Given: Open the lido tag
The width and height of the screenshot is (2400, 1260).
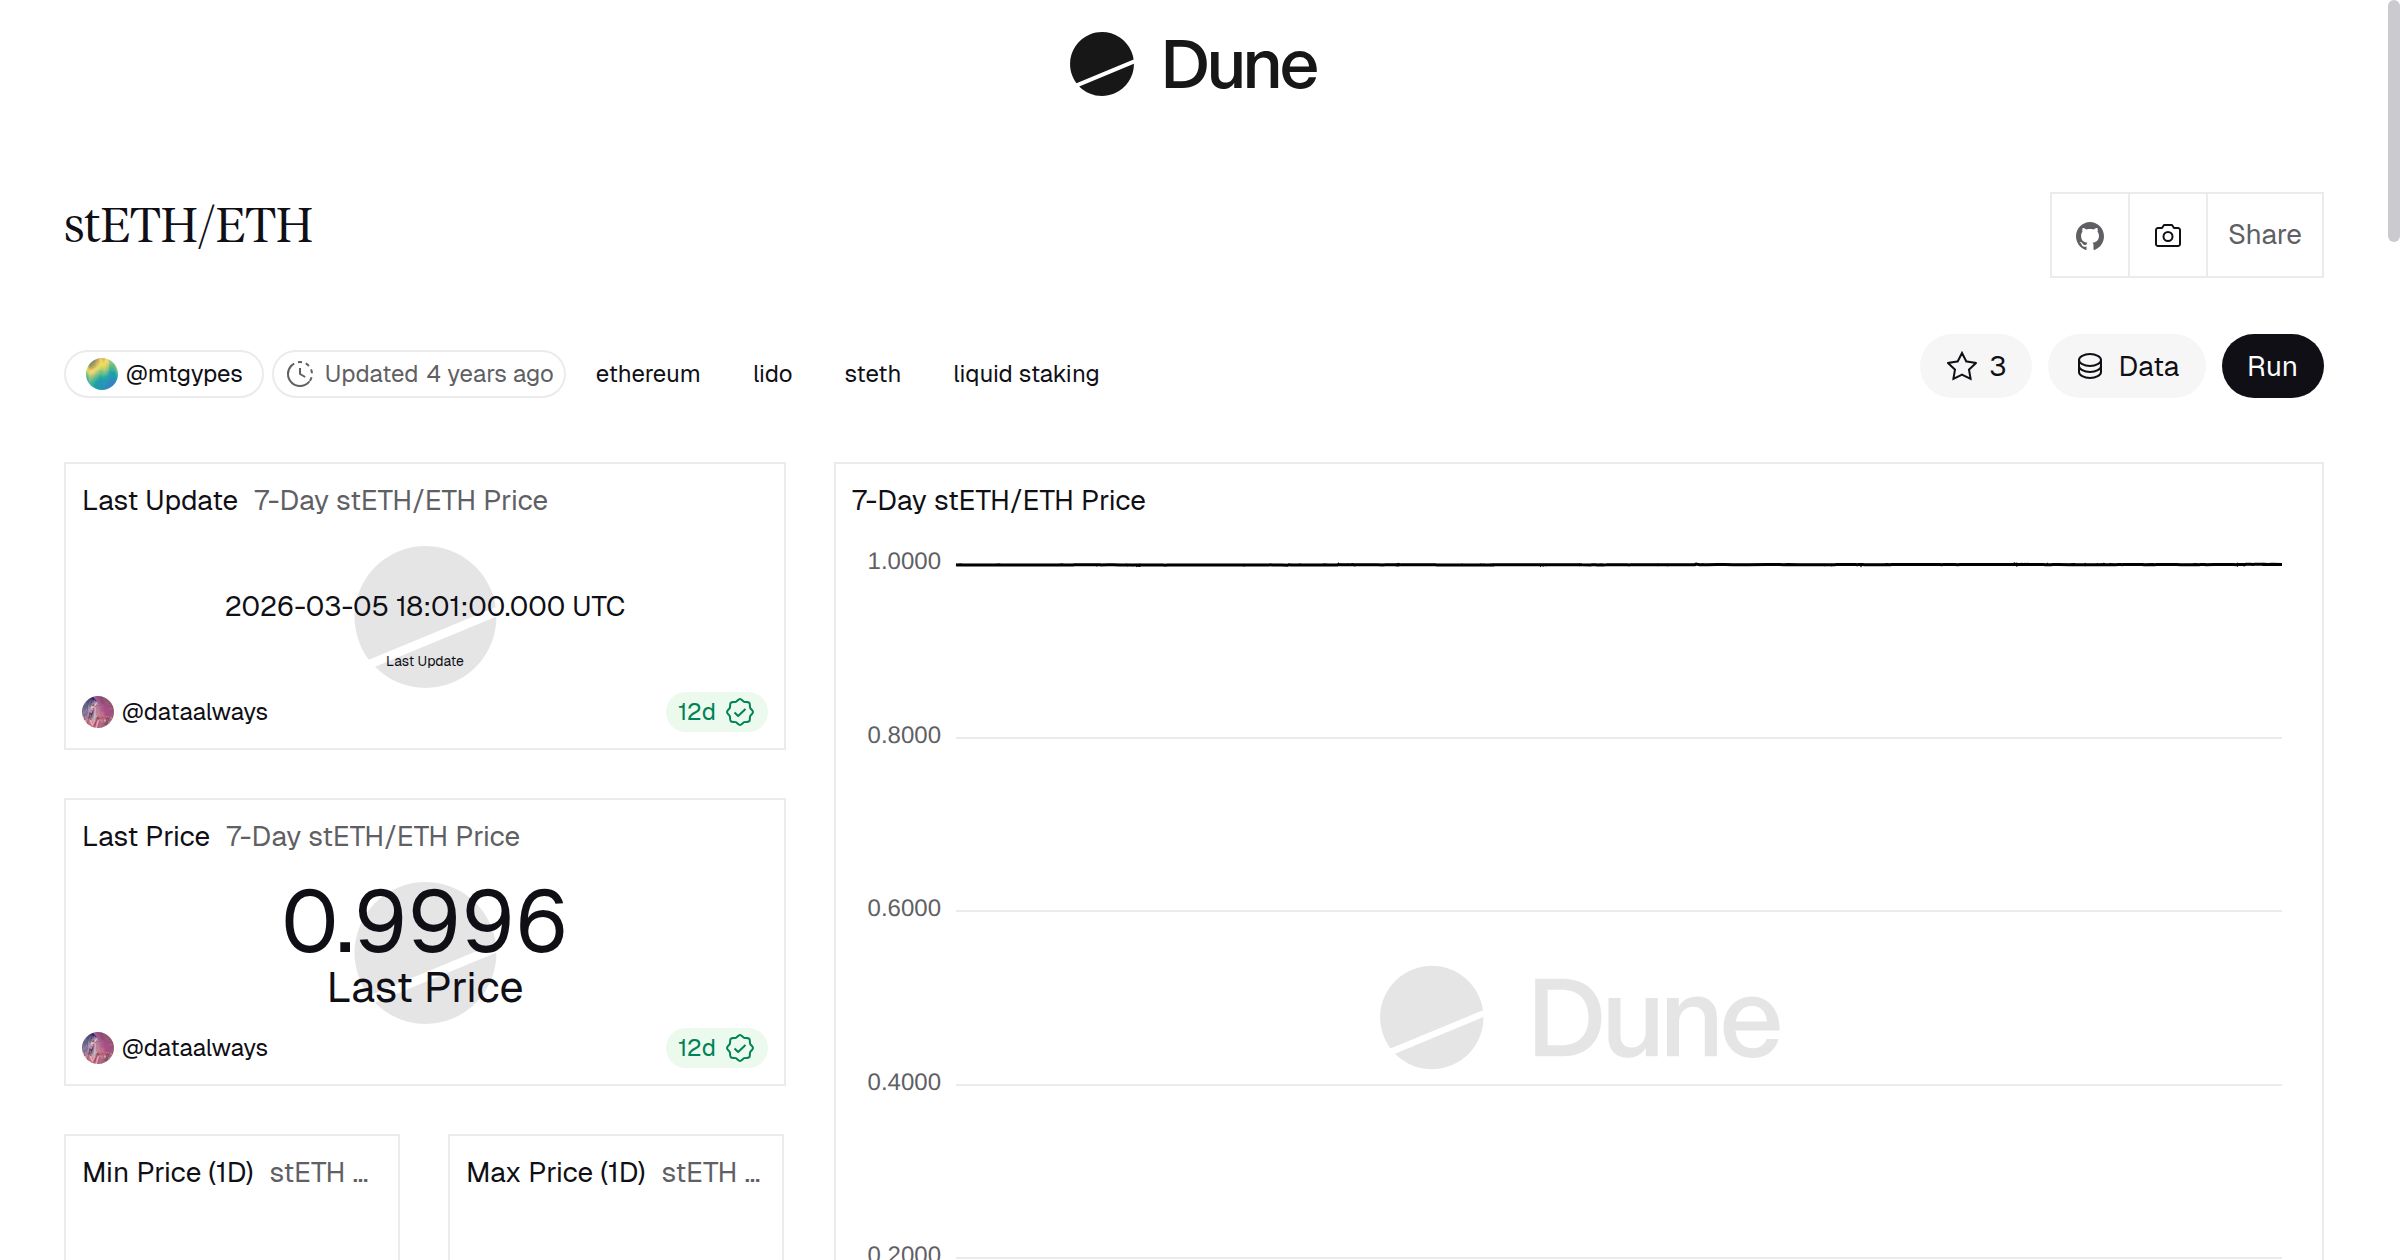Looking at the screenshot, I should coord(772,373).
